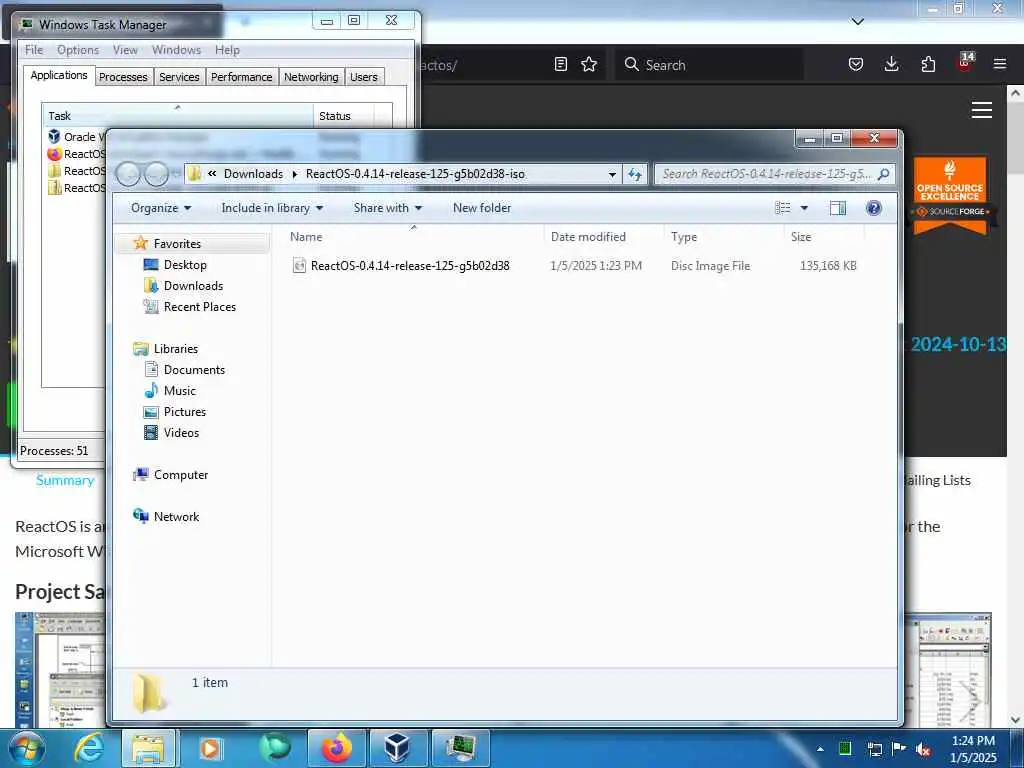Change the view icon in Explorer

[x=782, y=208]
